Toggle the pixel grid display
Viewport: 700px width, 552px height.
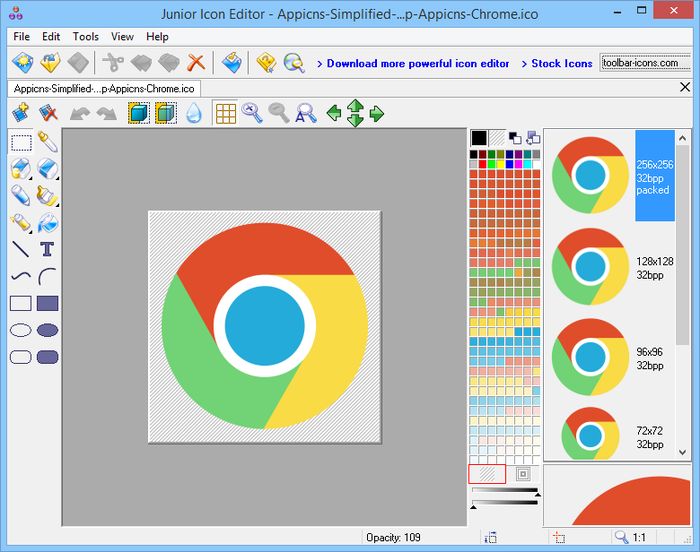pos(226,113)
